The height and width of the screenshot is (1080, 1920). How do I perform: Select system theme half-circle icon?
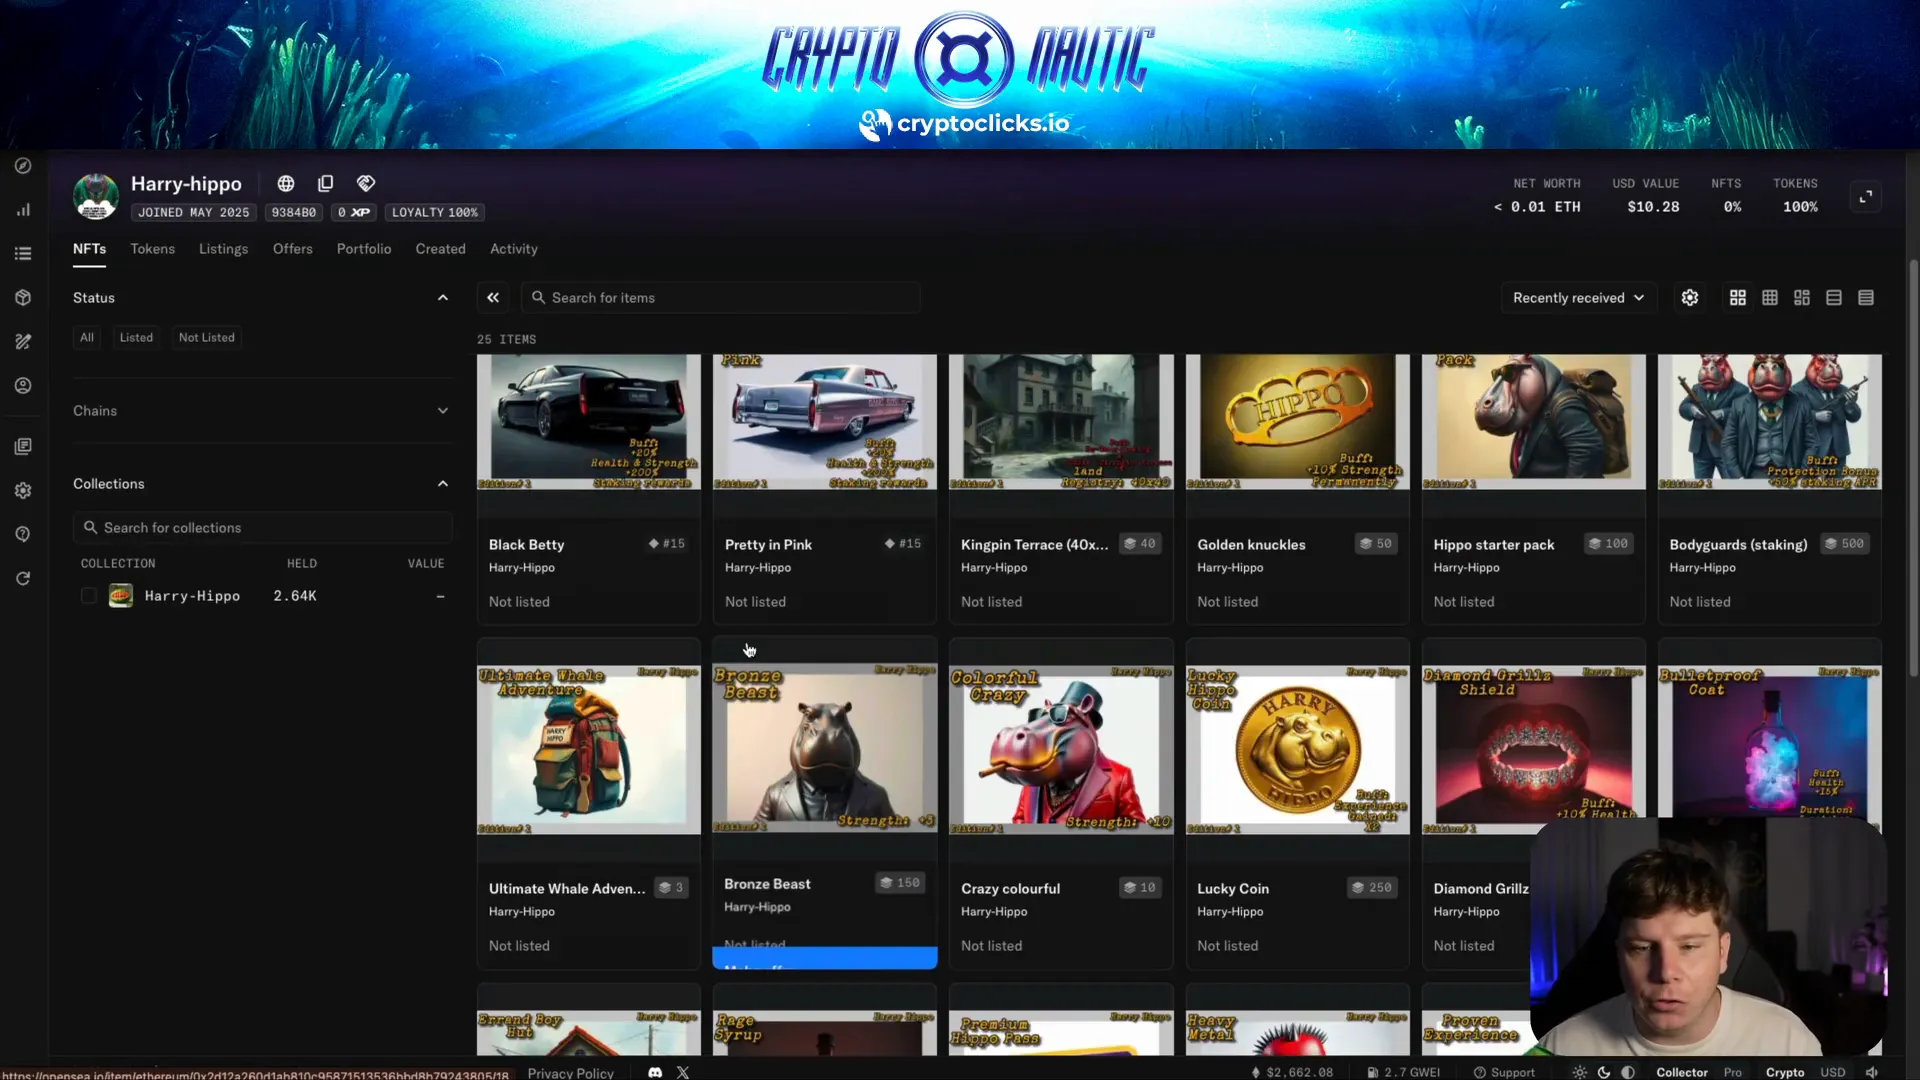(1628, 1072)
